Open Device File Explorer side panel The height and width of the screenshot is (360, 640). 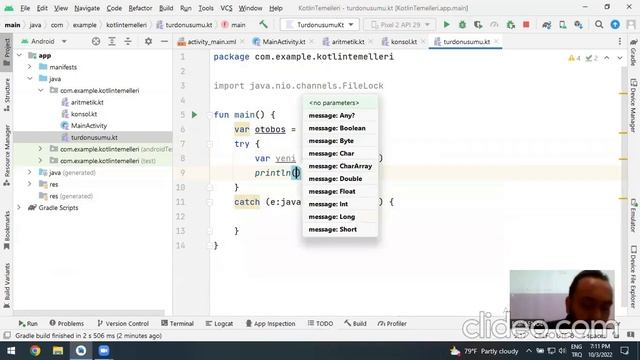click(x=633, y=276)
